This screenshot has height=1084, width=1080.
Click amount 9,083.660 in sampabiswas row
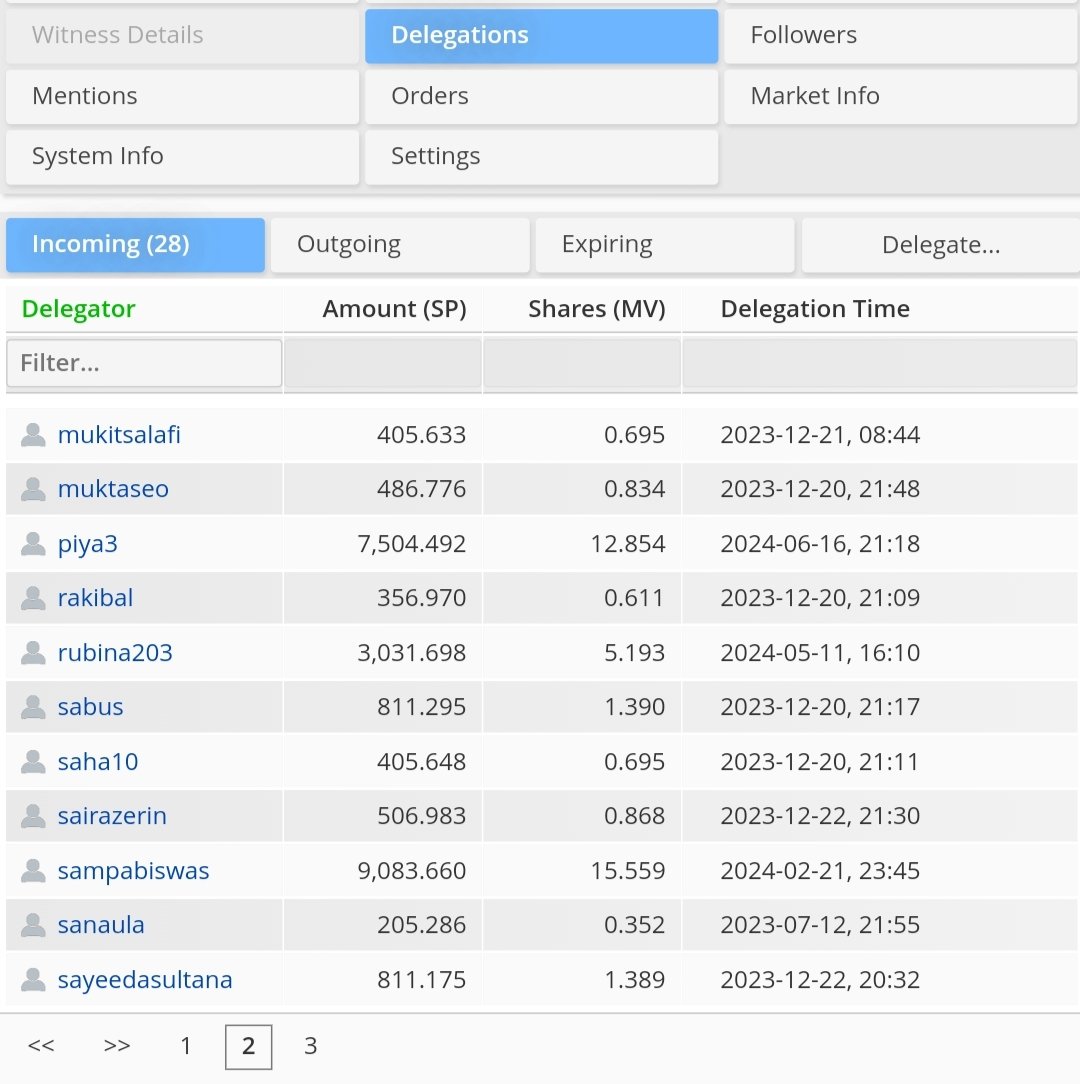[411, 871]
